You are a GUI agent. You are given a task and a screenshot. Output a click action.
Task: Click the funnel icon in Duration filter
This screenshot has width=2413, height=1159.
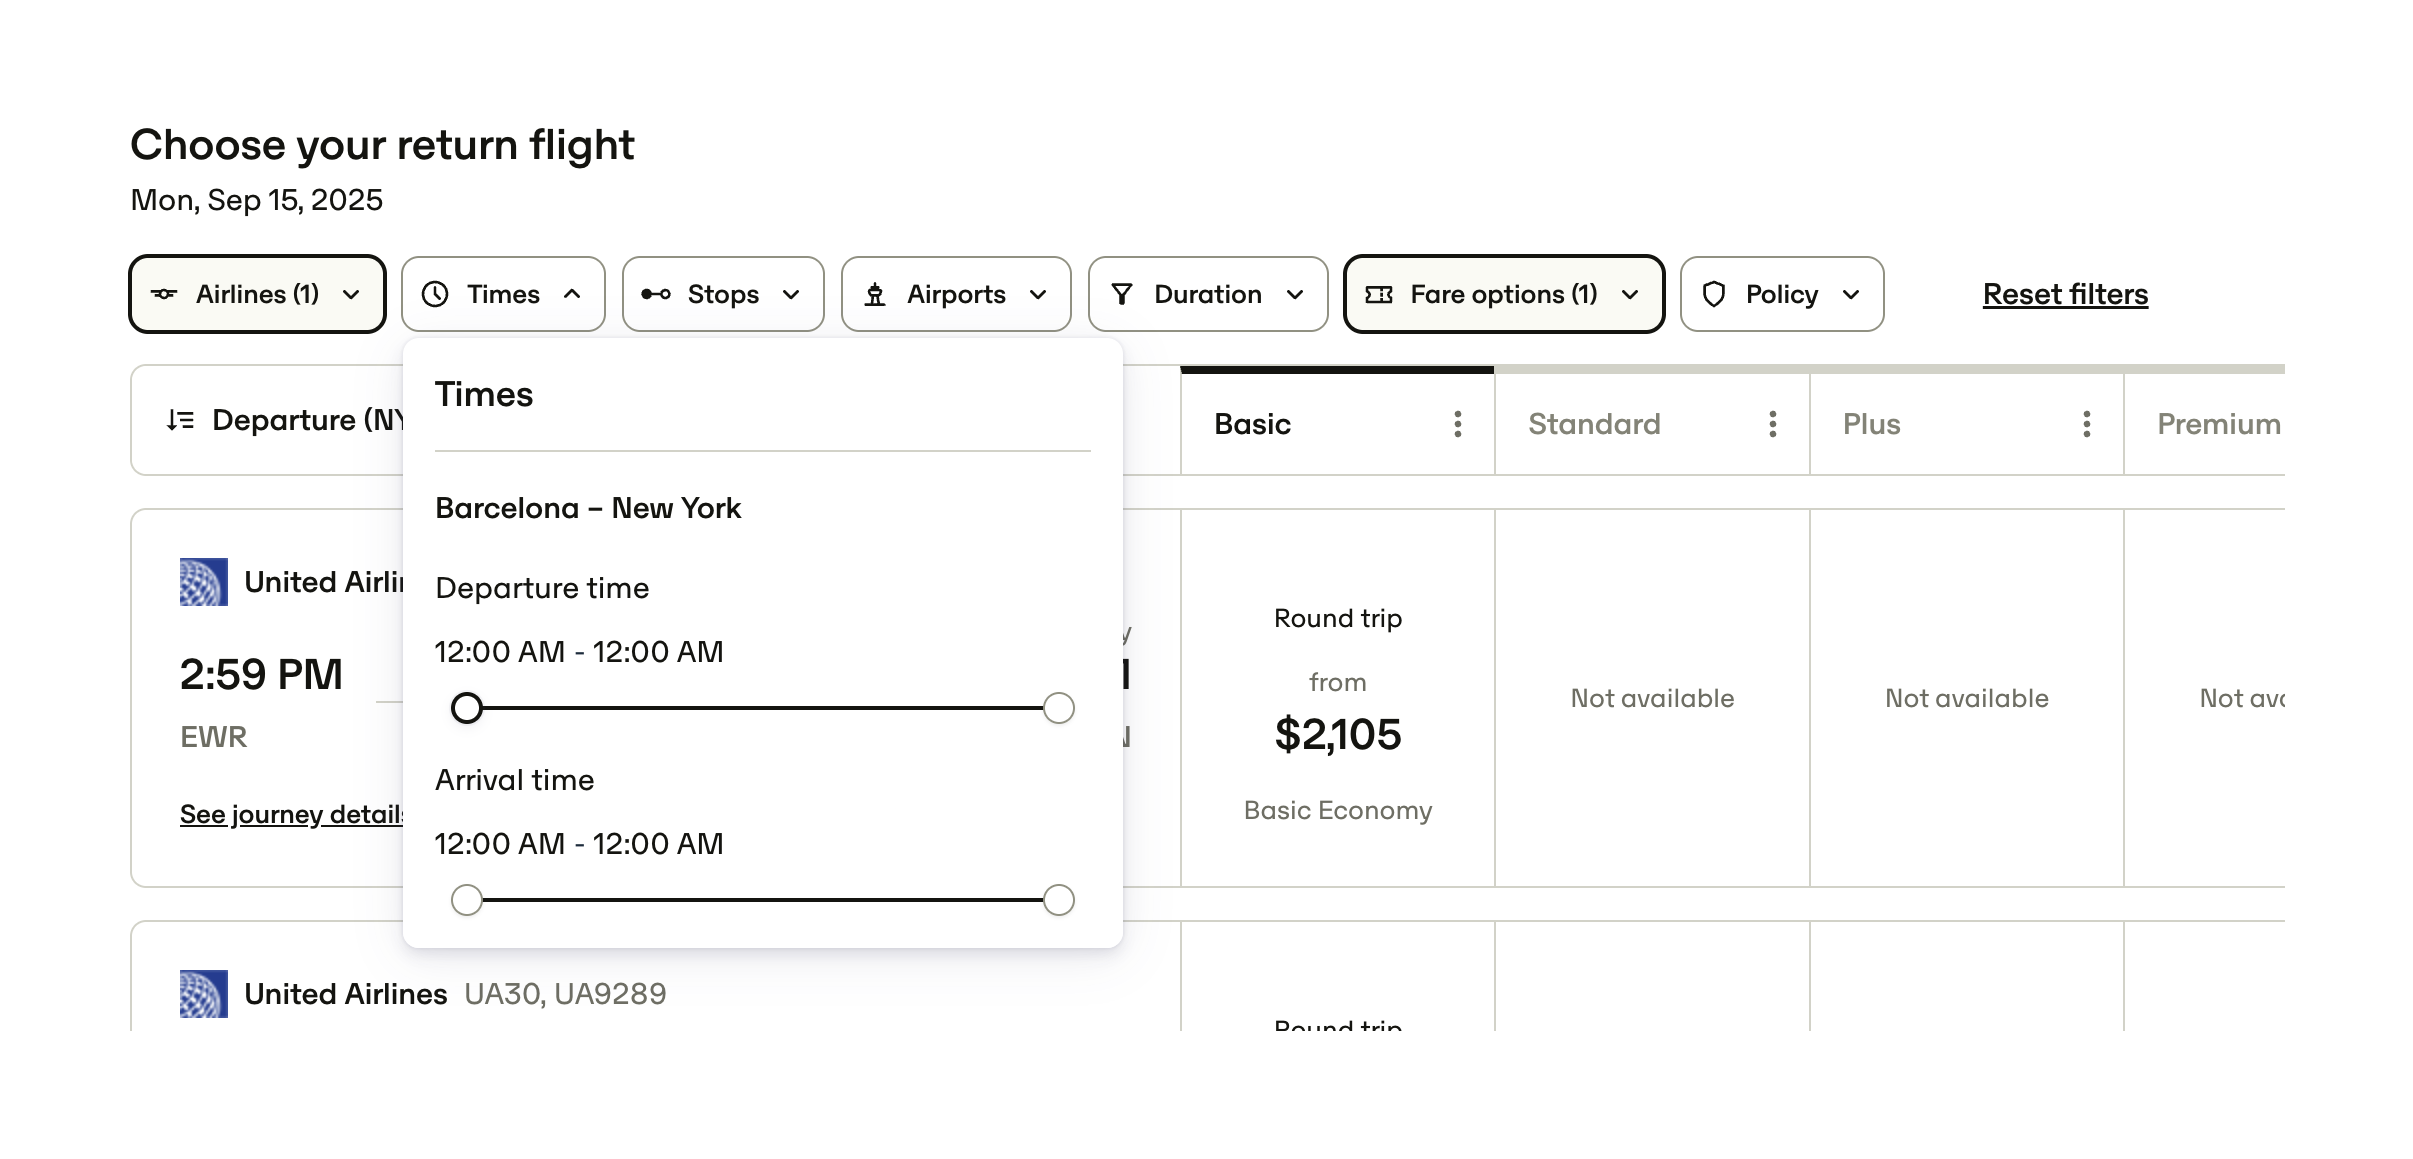1122,294
